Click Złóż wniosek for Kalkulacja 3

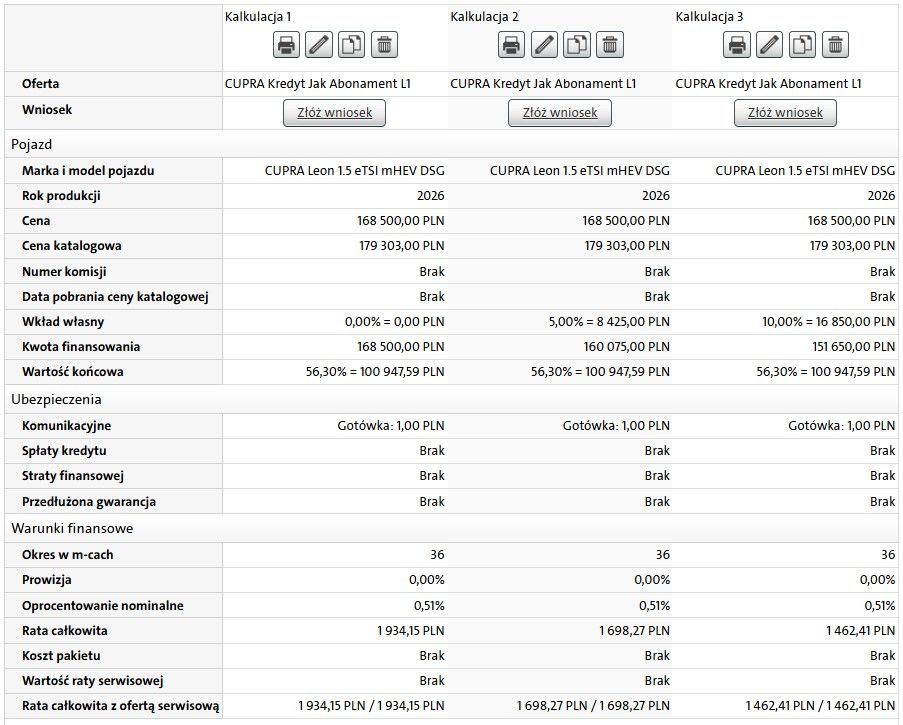pos(786,113)
